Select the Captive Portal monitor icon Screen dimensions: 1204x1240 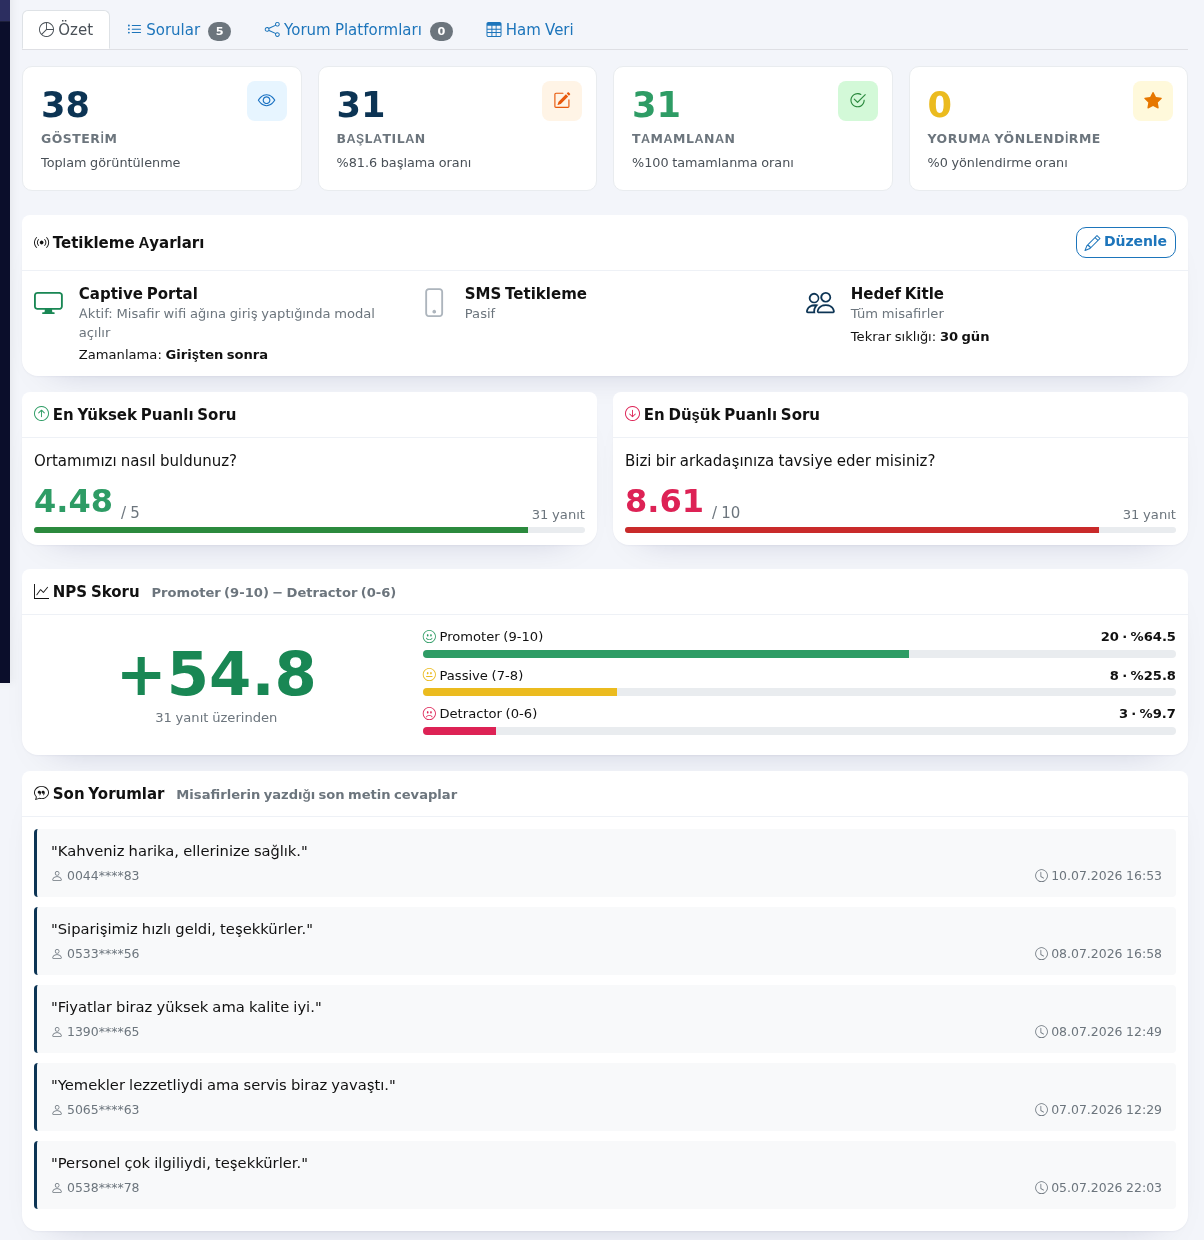[x=48, y=302]
